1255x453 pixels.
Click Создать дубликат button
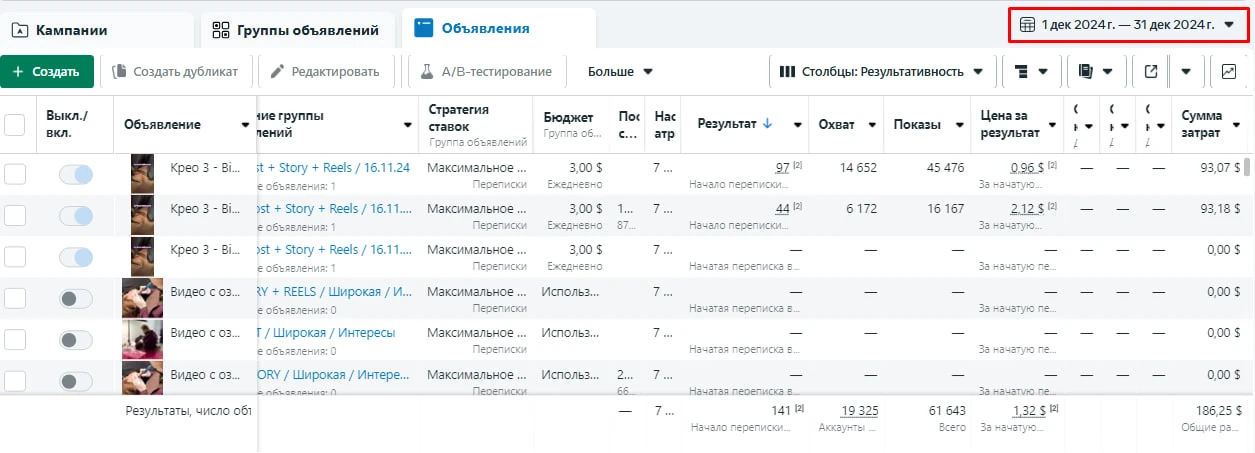tap(175, 72)
